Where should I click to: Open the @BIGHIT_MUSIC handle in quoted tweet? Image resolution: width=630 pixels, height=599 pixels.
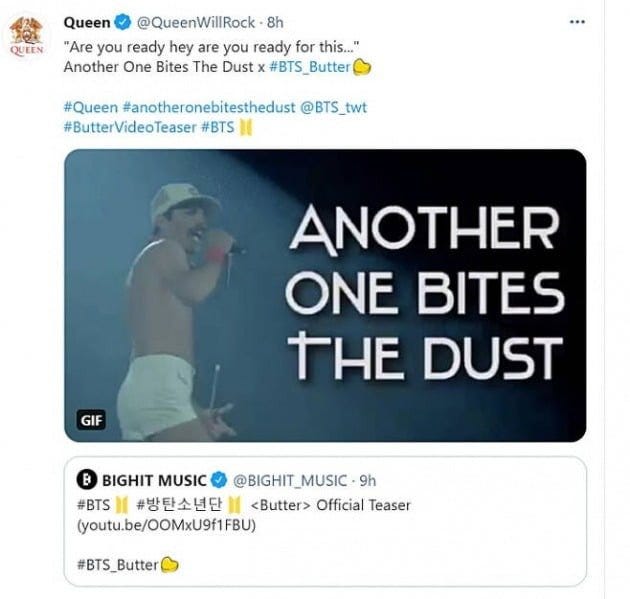pyautogui.click(x=290, y=480)
